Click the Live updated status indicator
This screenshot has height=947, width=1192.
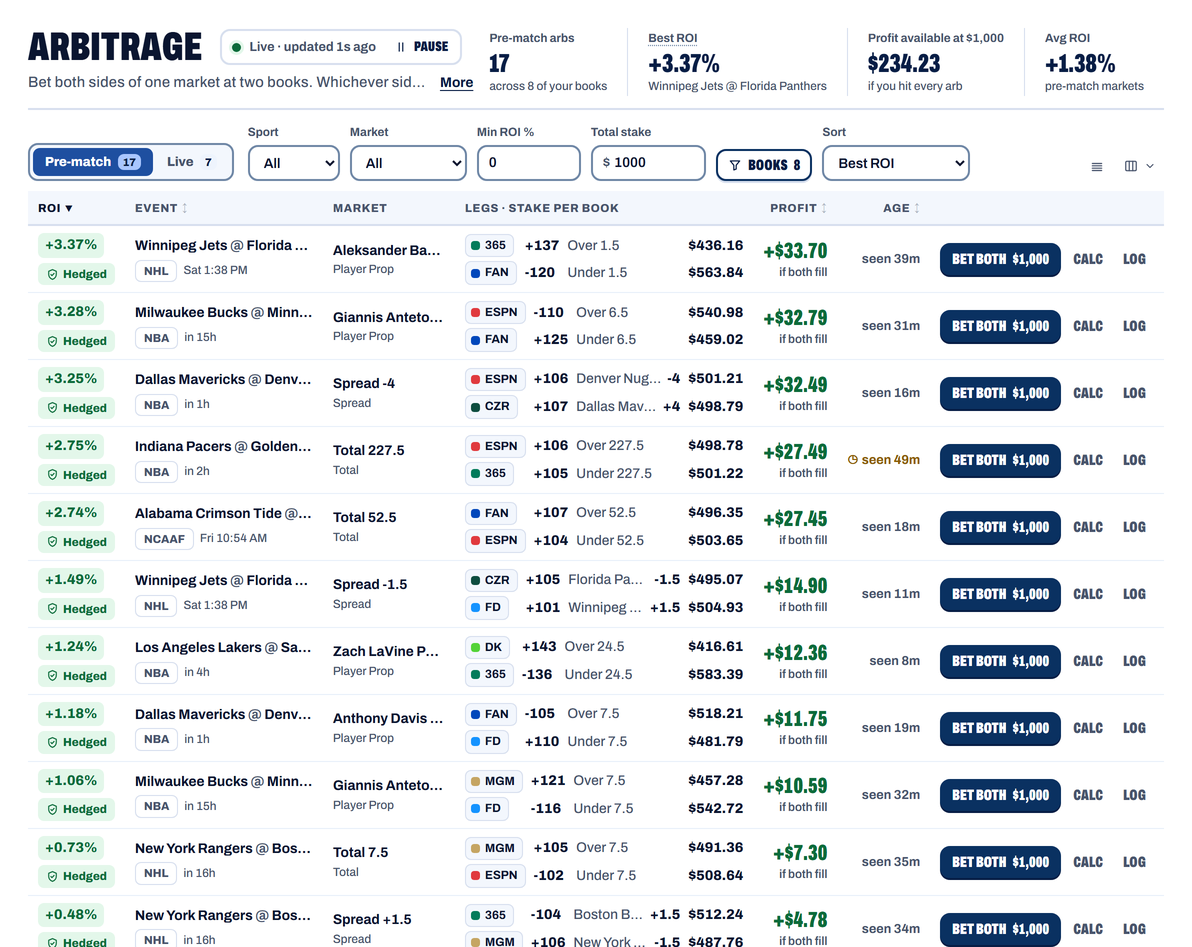pos(303,46)
